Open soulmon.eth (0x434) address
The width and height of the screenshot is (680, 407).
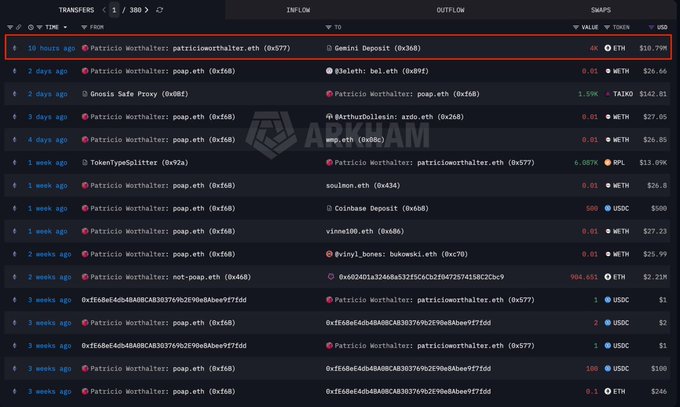pos(363,185)
